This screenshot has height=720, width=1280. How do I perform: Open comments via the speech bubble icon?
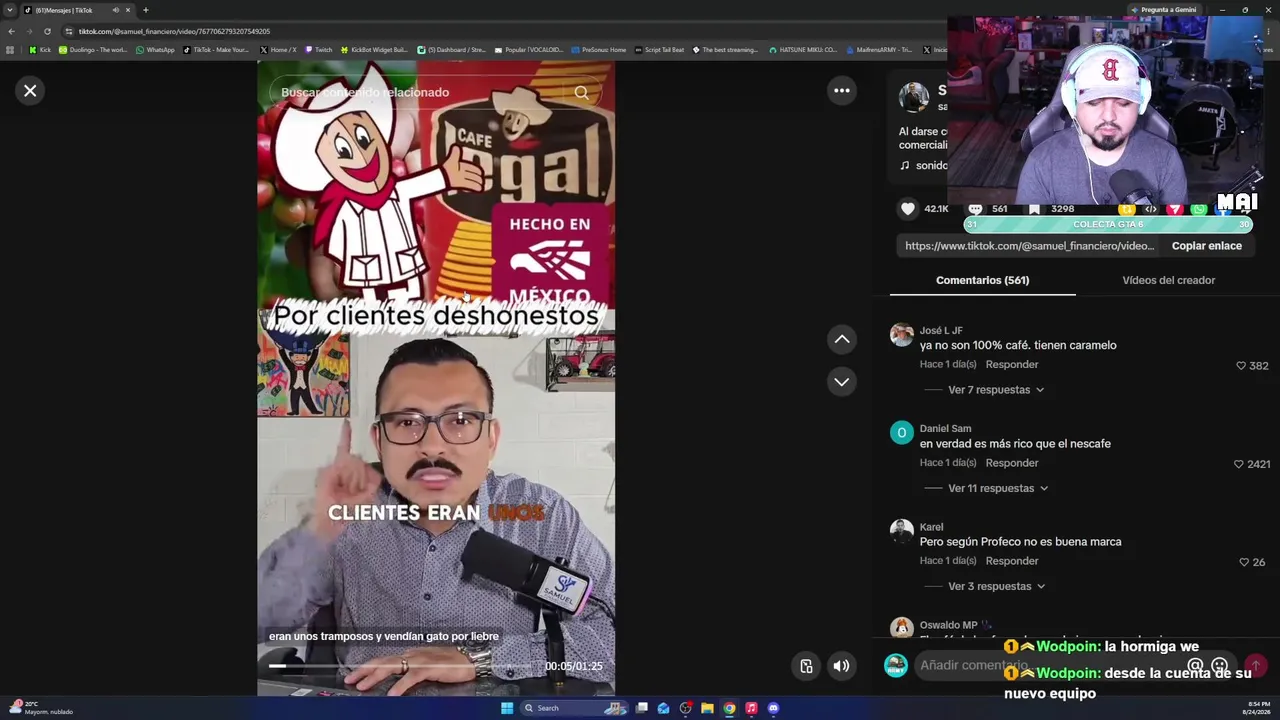click(x=975, y=209)
